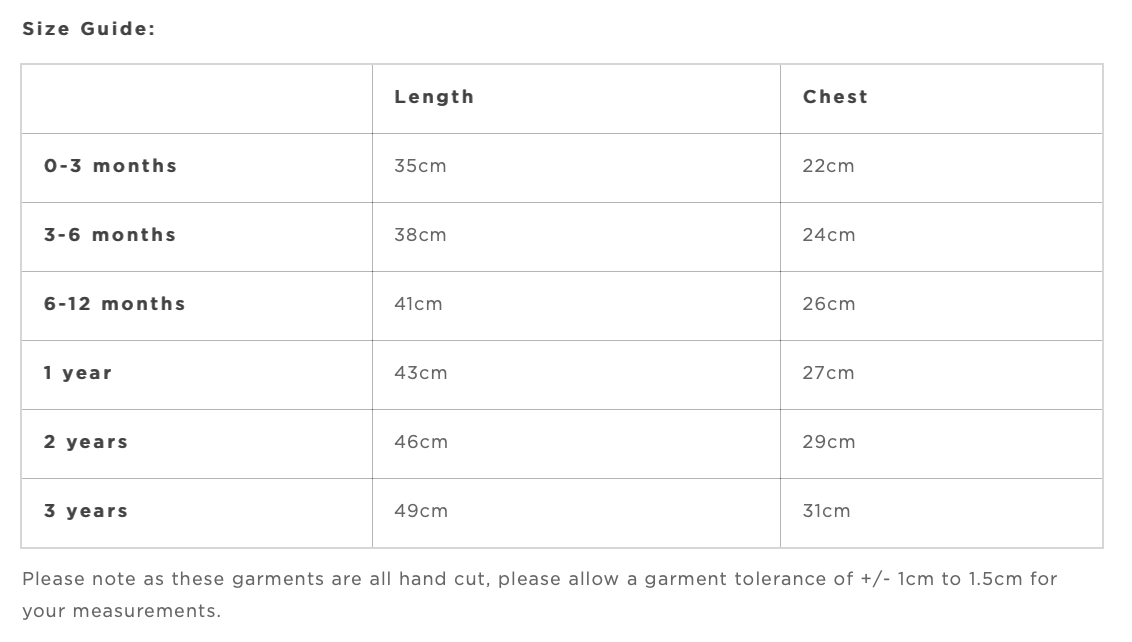Click the 22cm chest cell

point(828,166)
